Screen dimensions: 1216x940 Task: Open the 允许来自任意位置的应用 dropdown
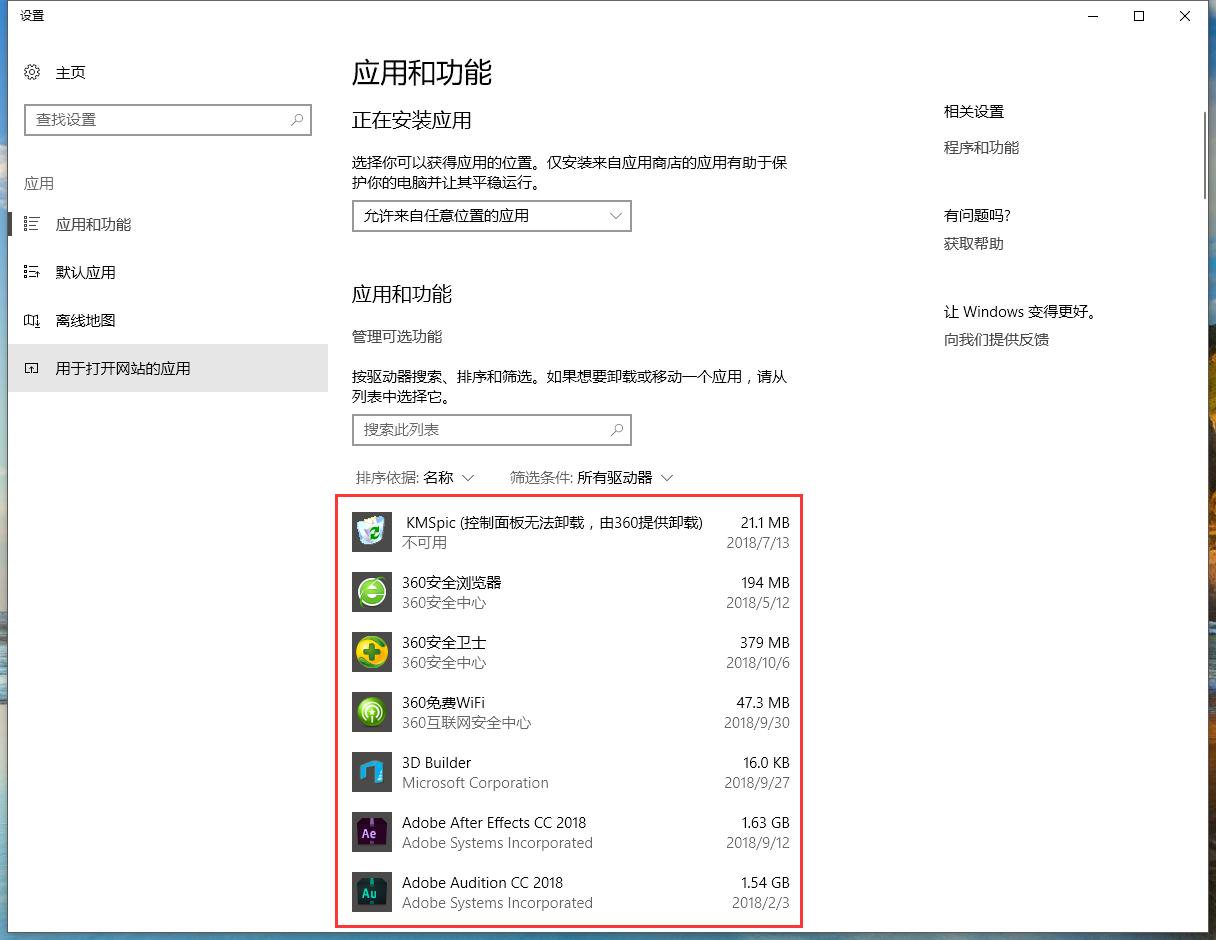492,216
